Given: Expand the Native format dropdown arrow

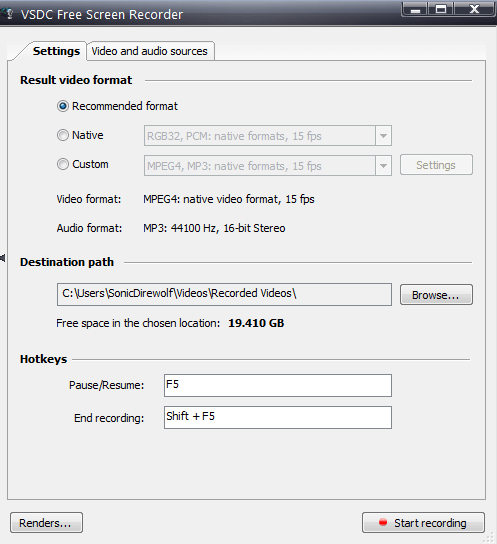Looking at the screenshot, I should pos(383,136).
